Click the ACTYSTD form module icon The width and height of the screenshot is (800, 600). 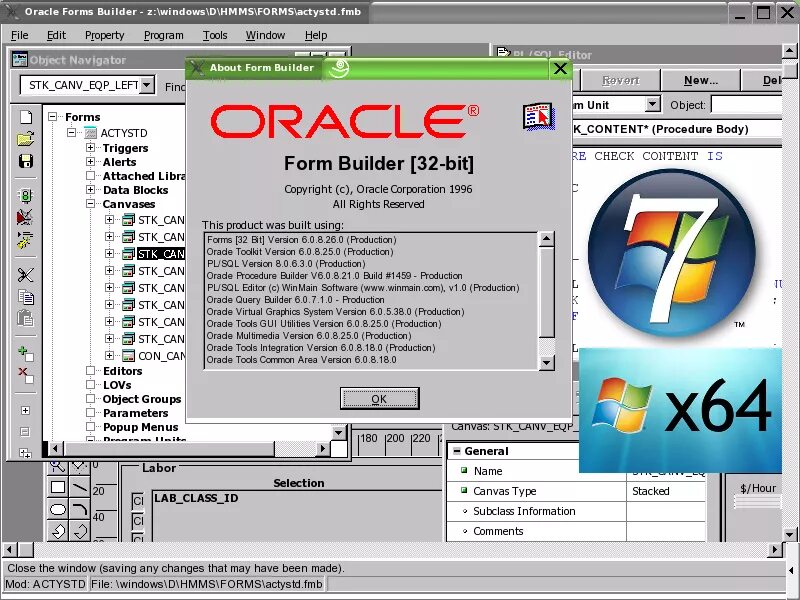click(x=91, y=133)
